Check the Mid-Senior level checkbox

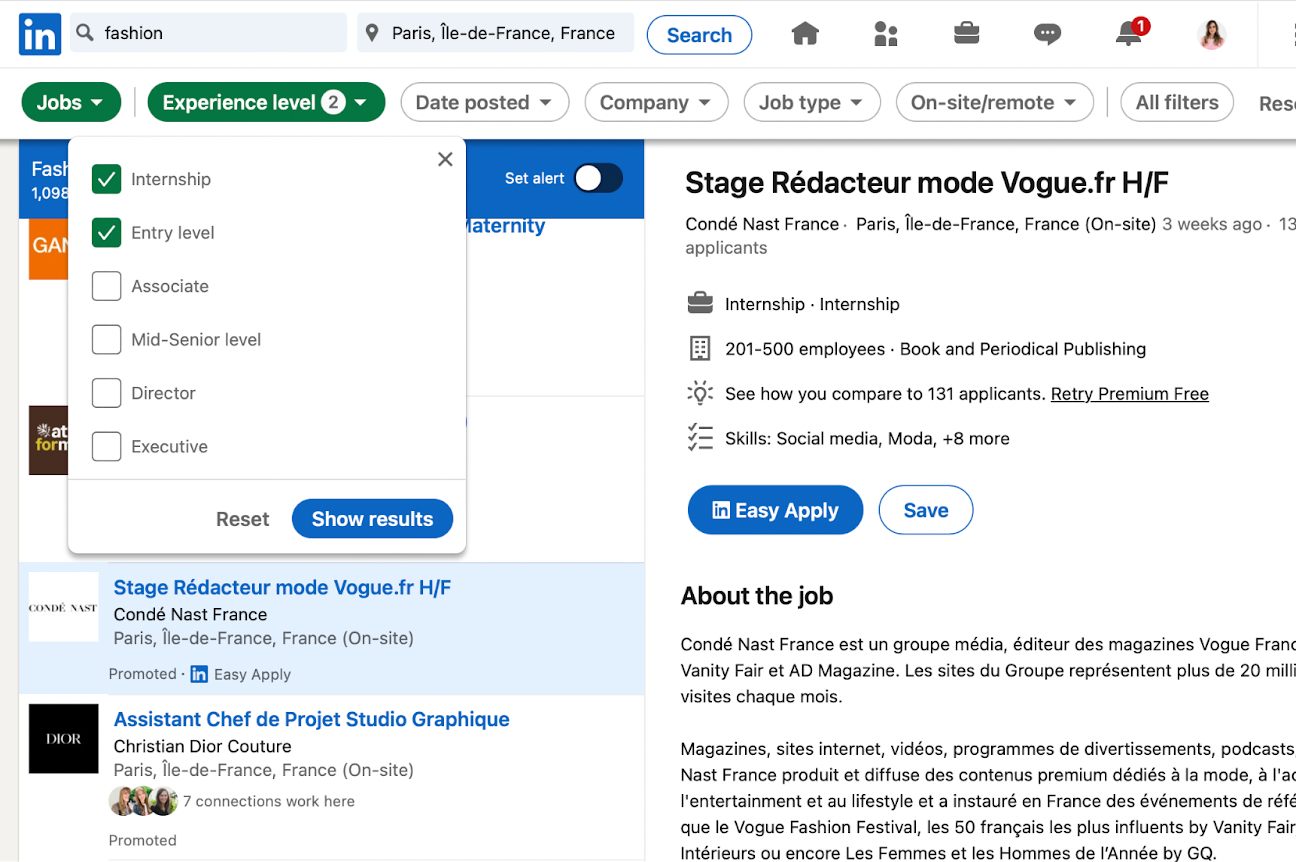106,339
